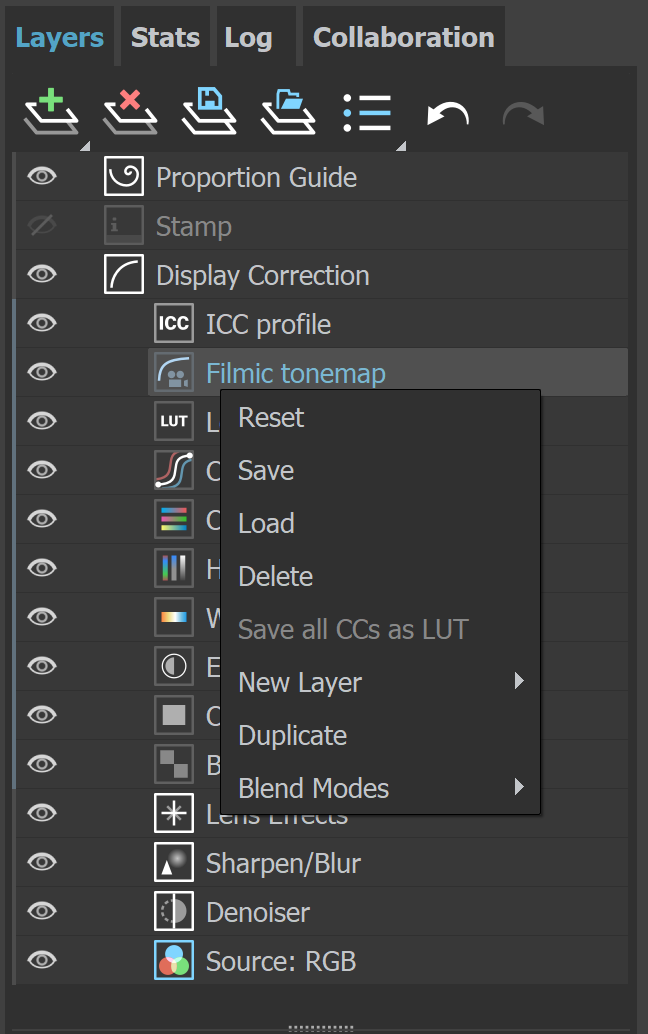Expand the New Layer submenu

click(299, 682)
